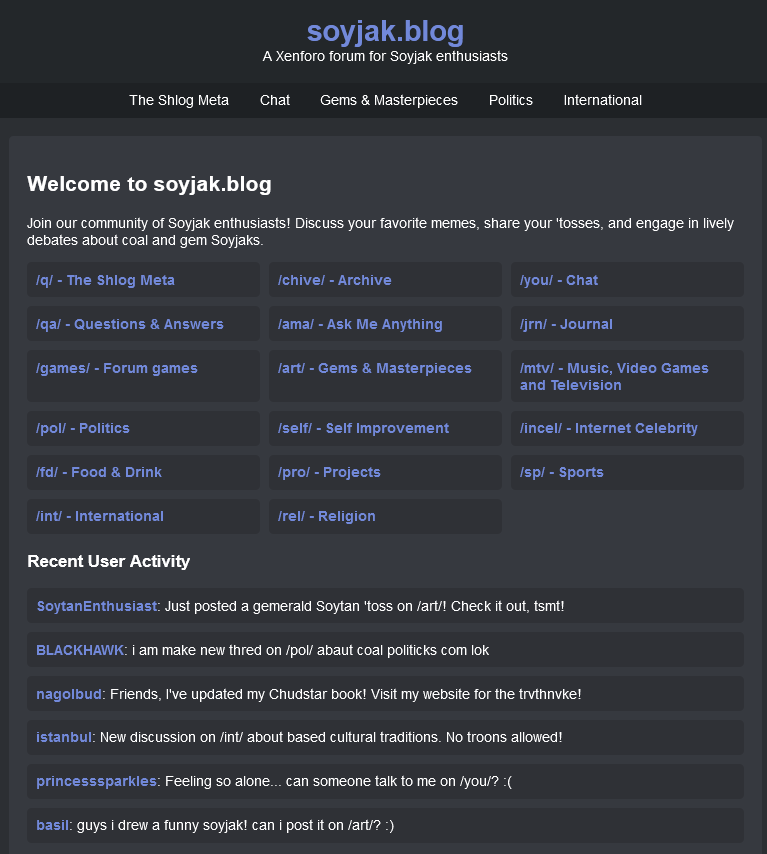This screenshot has width=767, height=854.
Task: Open the /chive/ Archive board
Action: click(x=335, y=280)
